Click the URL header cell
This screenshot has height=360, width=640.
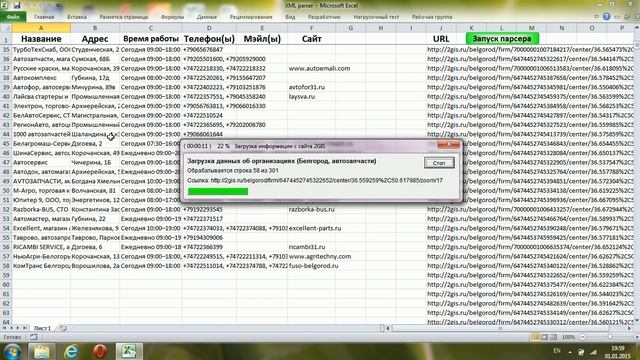click(x=441, y=39)
